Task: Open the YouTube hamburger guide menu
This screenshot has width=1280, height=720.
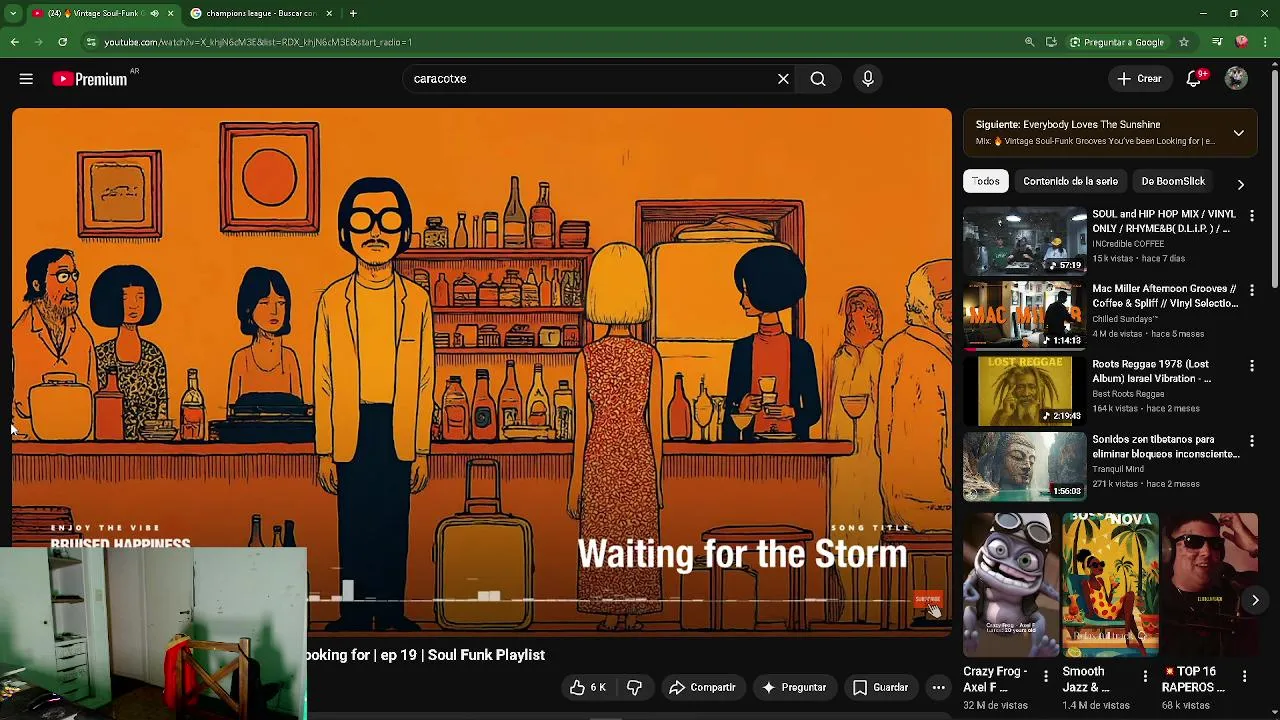Action: click(26, 79)
